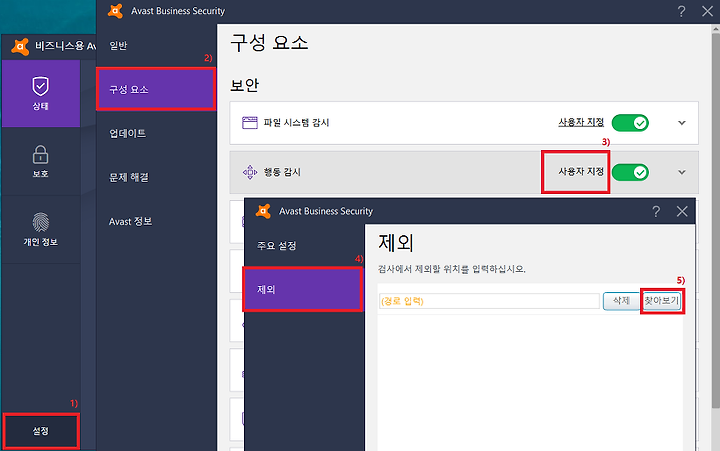Expand the 행동 감시 row chevron
The image size is (720, 451).
coord(682,172)
